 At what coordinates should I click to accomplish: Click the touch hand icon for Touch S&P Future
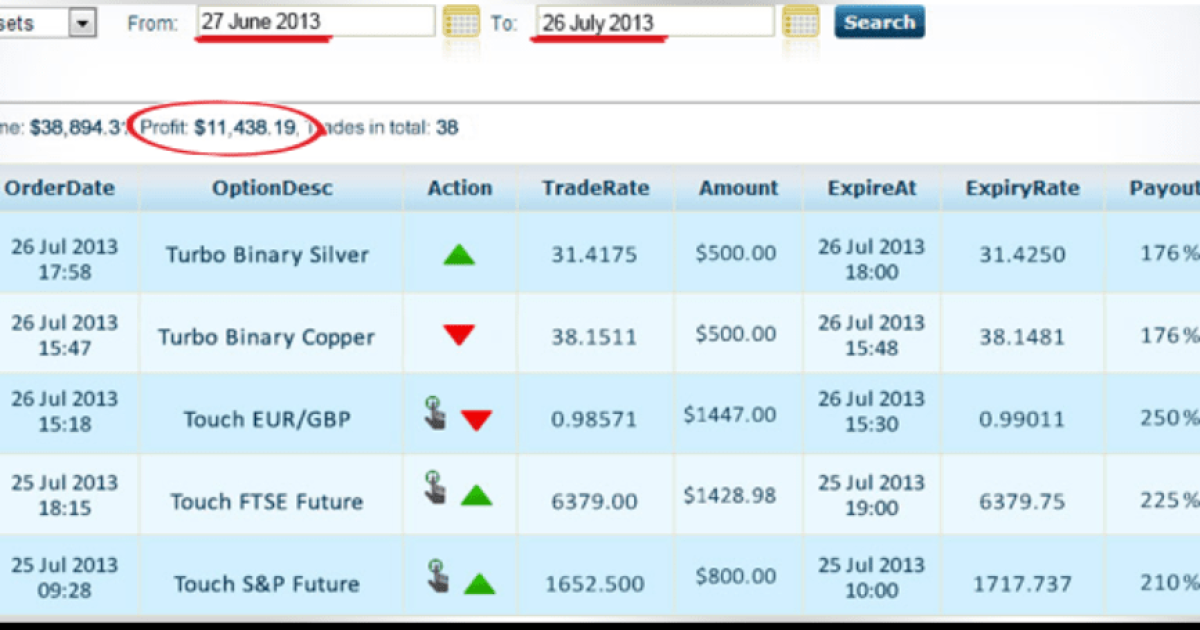[437, 576]
